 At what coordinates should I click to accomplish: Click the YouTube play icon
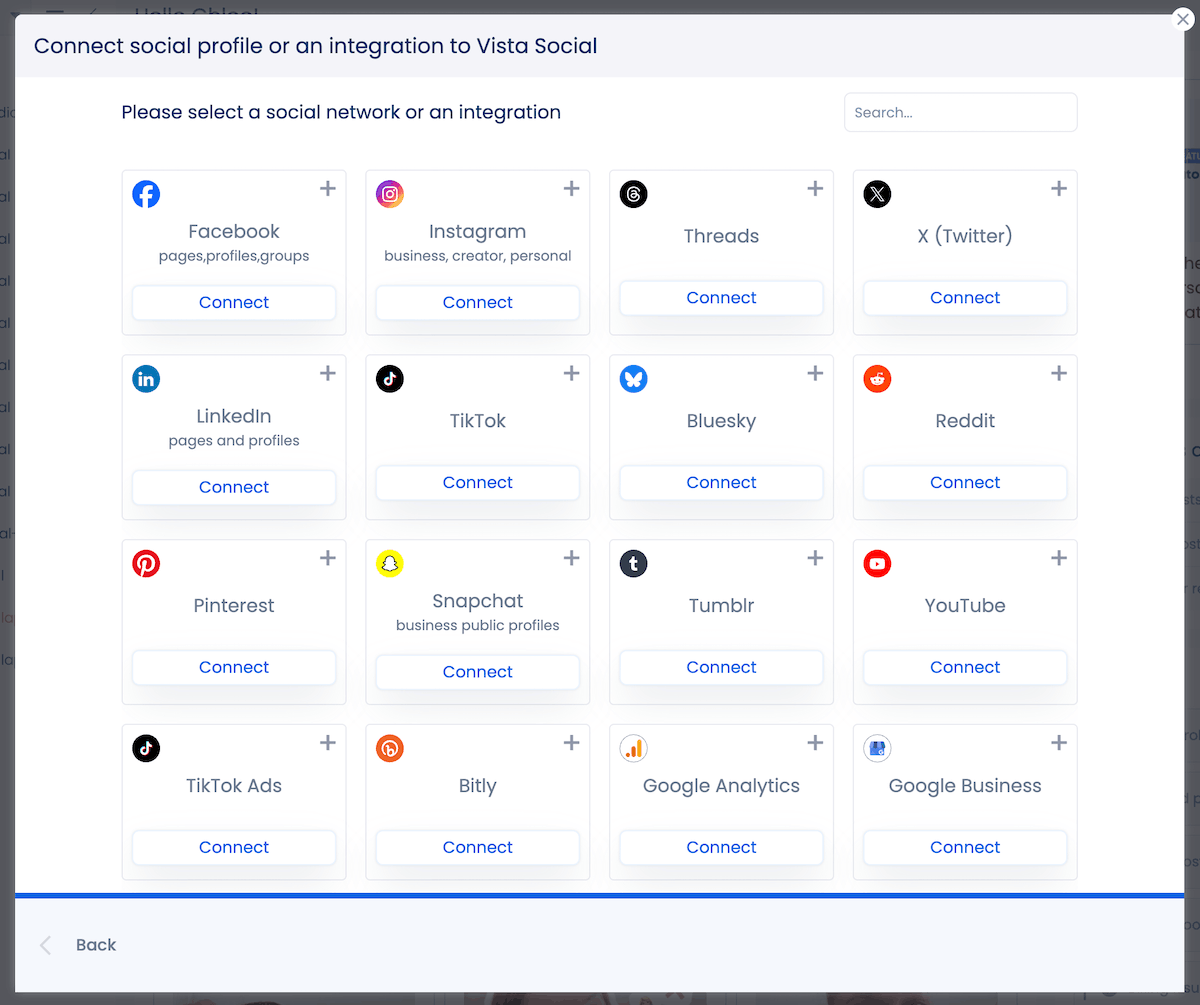pos(877,564)
